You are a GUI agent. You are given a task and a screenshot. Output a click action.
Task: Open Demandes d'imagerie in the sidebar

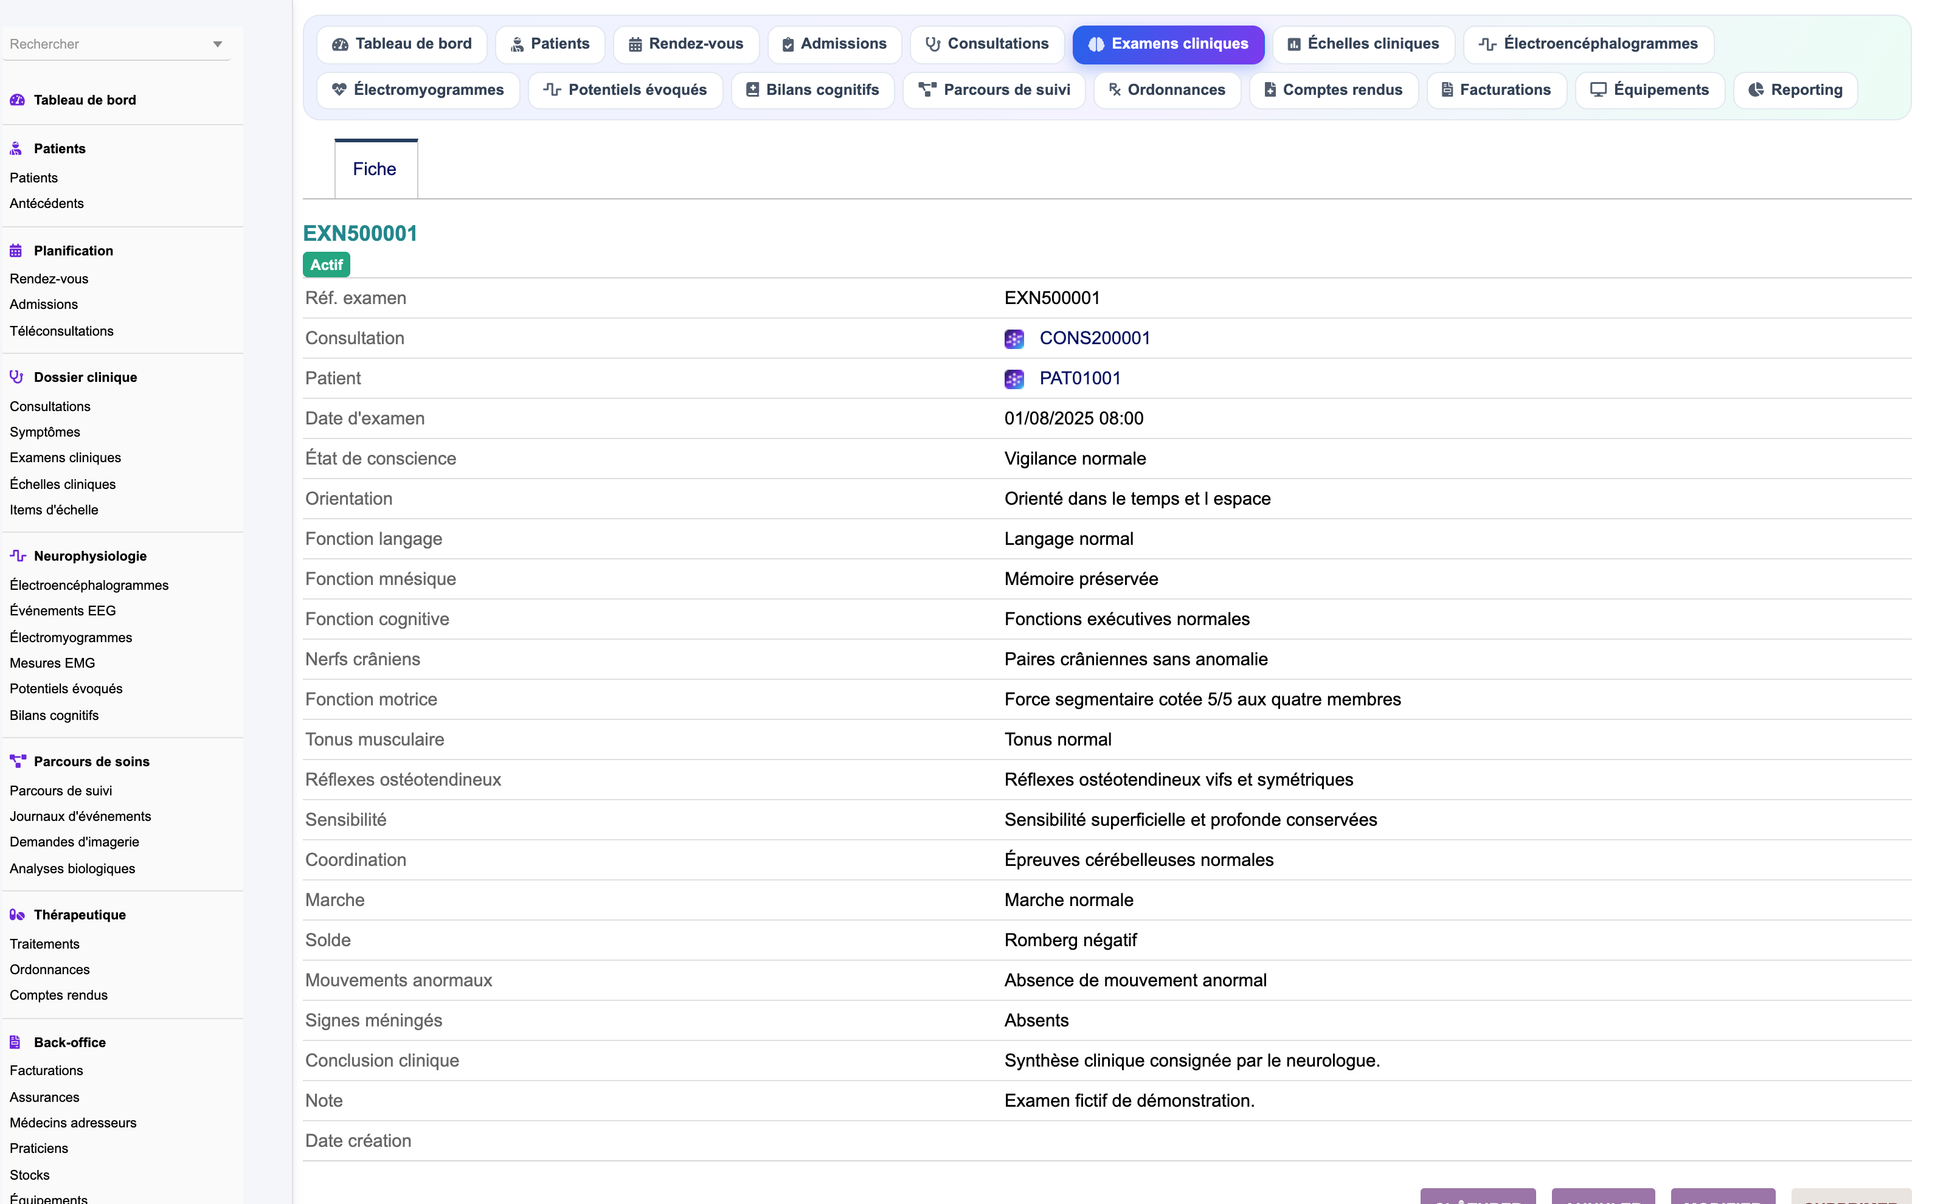coord(75,842)
